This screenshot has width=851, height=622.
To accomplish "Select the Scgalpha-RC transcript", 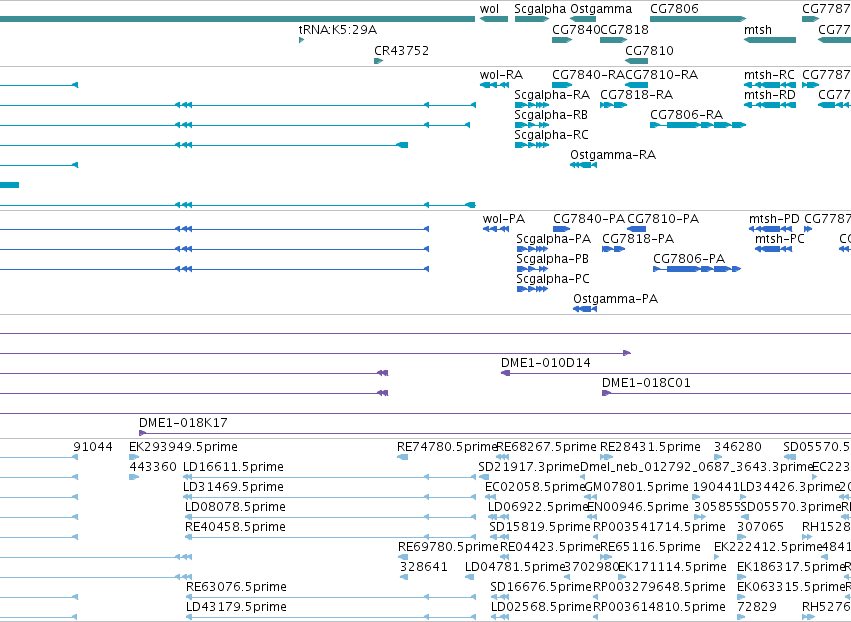I will coord(532,145).
